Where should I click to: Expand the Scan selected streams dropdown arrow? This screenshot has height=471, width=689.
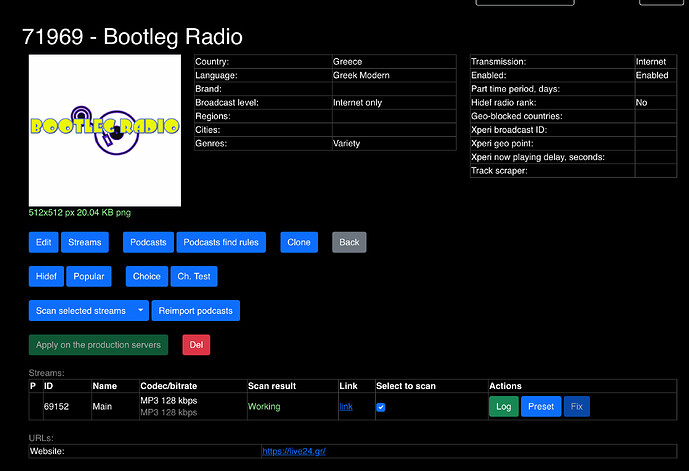141,311
